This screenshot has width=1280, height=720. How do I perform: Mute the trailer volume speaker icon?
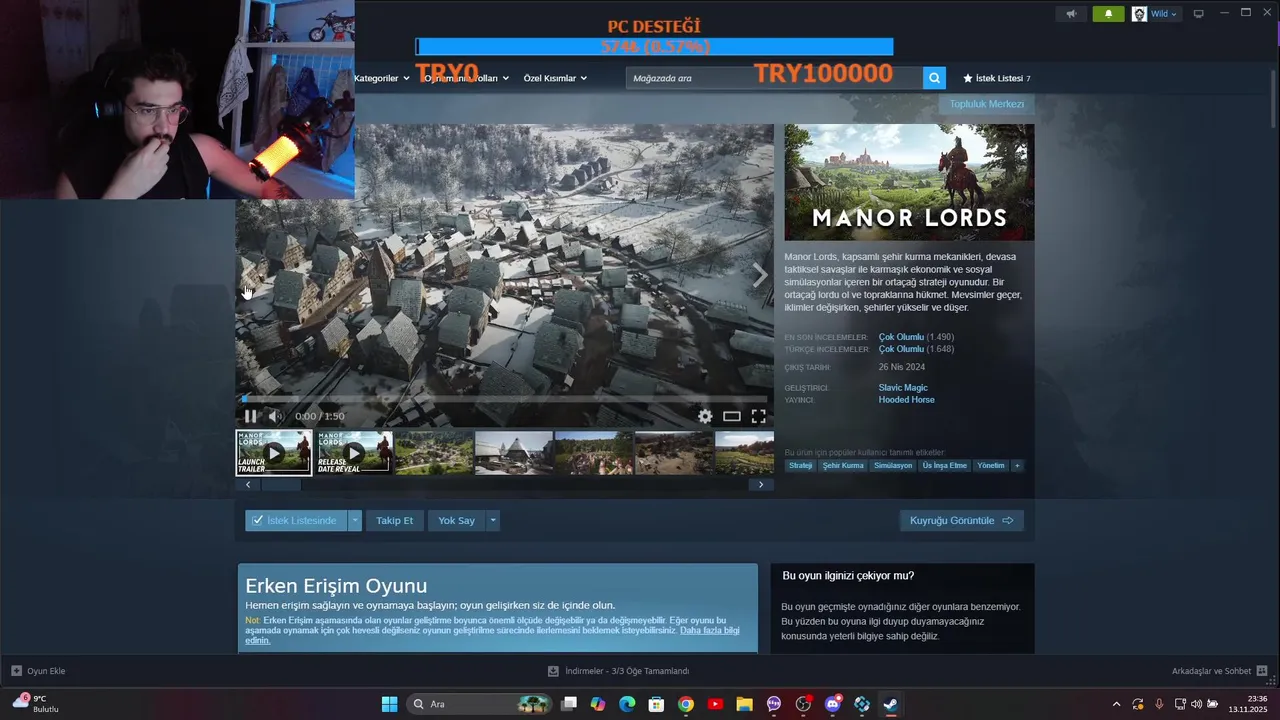(276, 416)
